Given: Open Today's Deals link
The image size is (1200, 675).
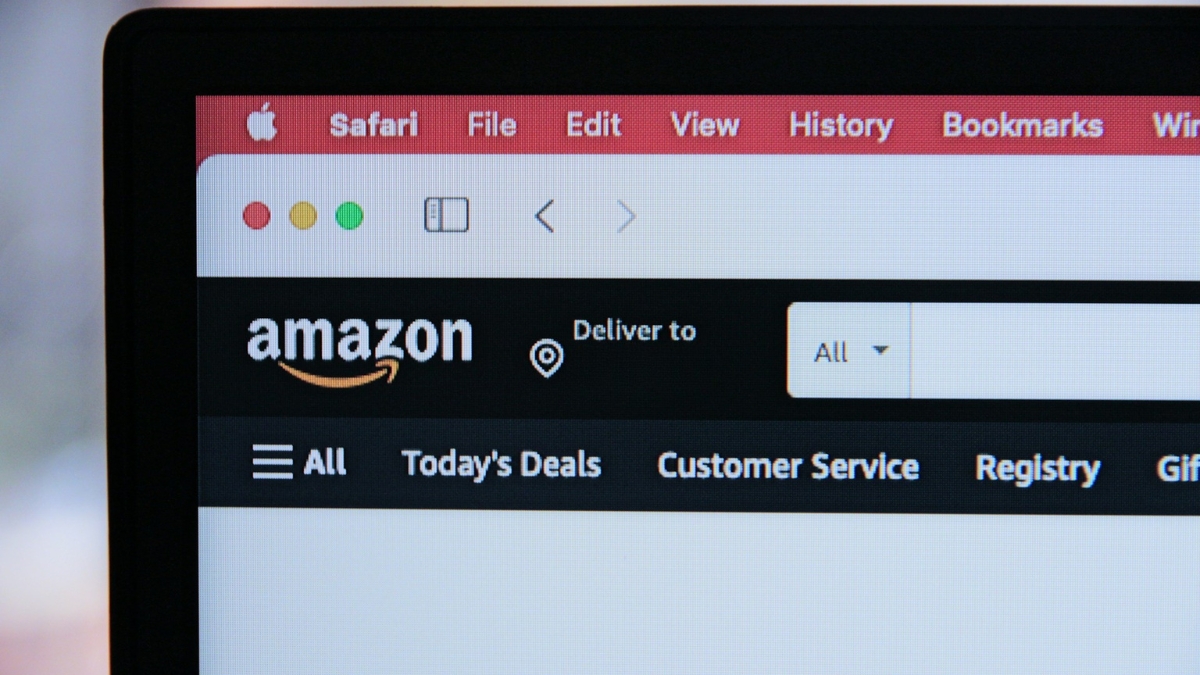Looking at the screenshot, I should pos(501,464).
